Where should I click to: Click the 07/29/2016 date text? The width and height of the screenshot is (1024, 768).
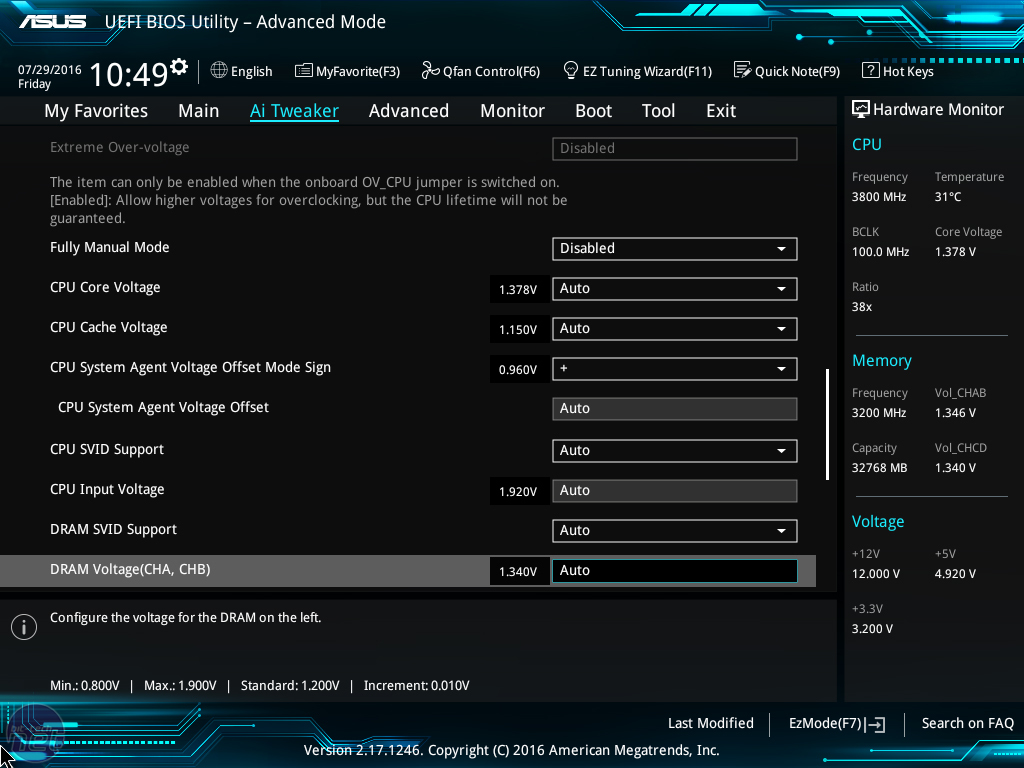pos(50,70)
